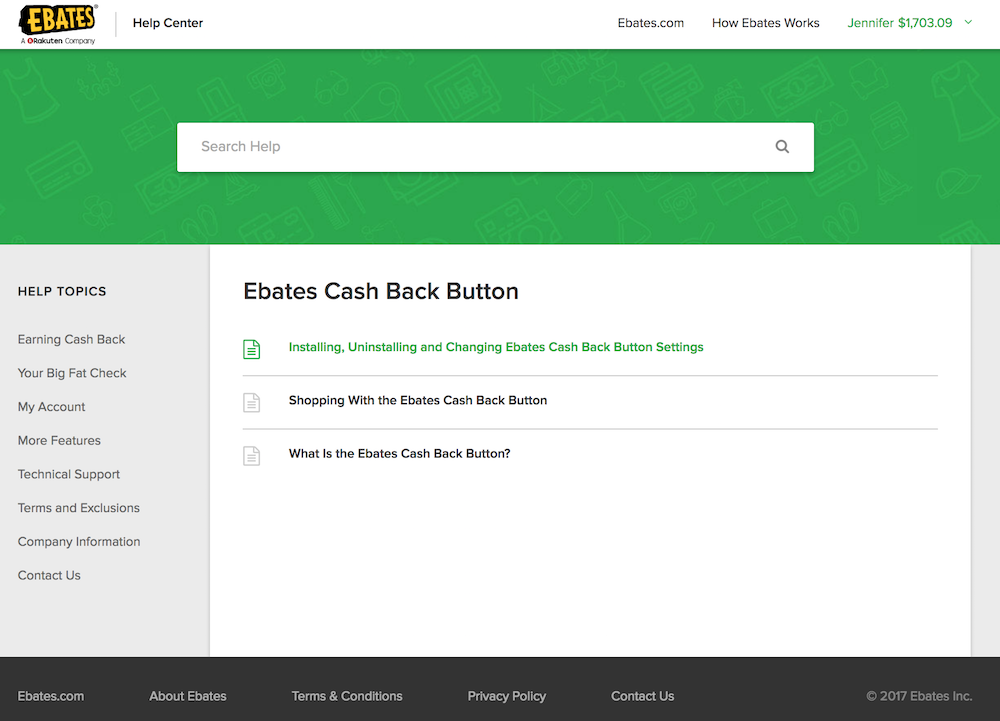Click the Ebates logo
The width and height of the screenshot is (1000, 721).
click(x=58, y=24)
